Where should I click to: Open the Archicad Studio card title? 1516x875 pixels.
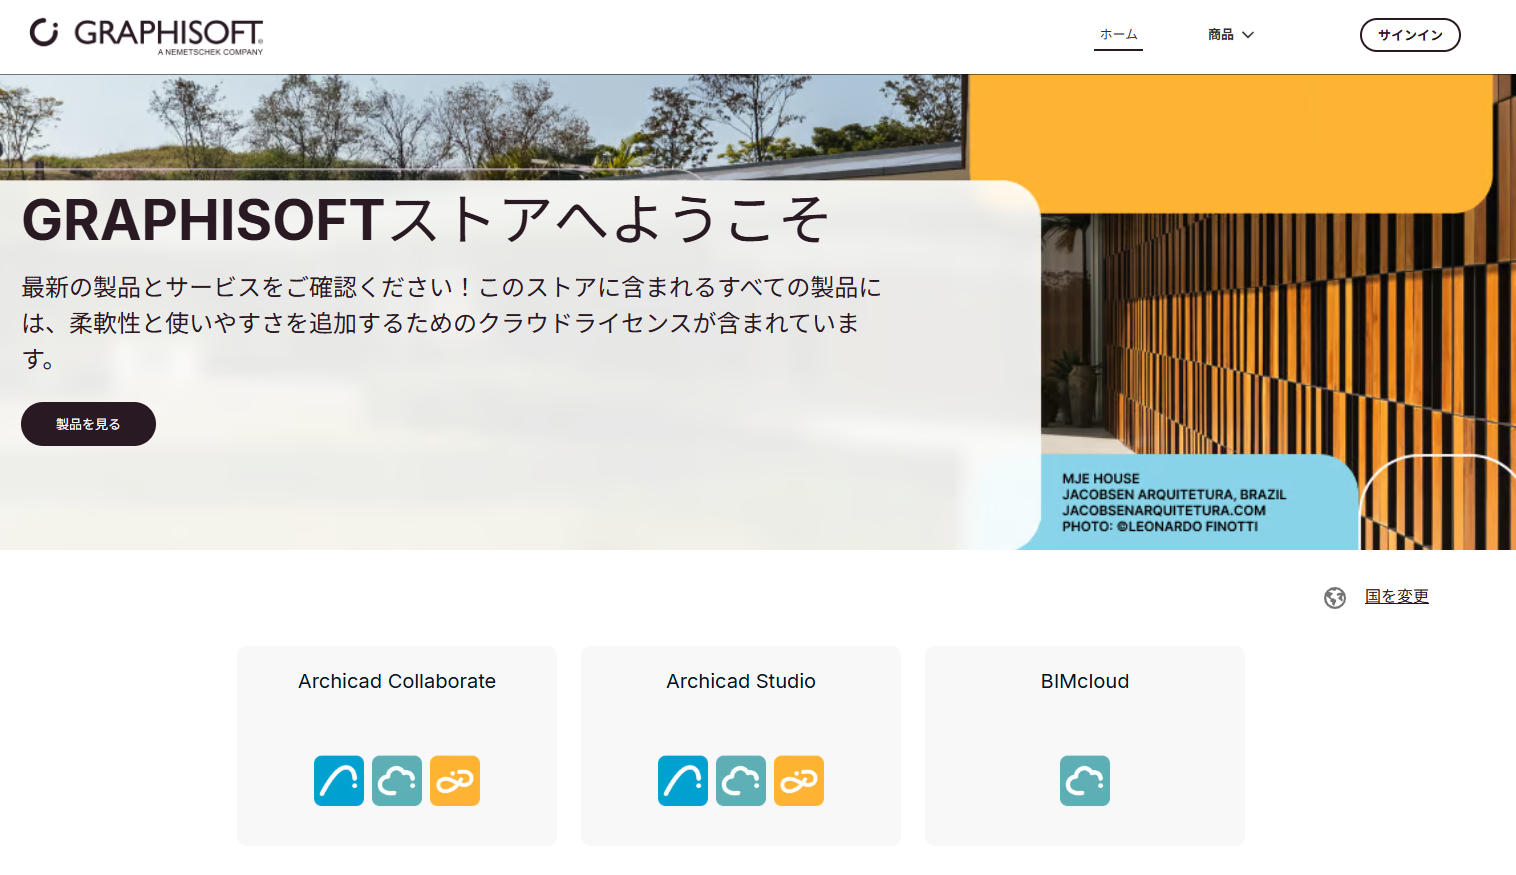pyautogui.click(x=741, y=681)
